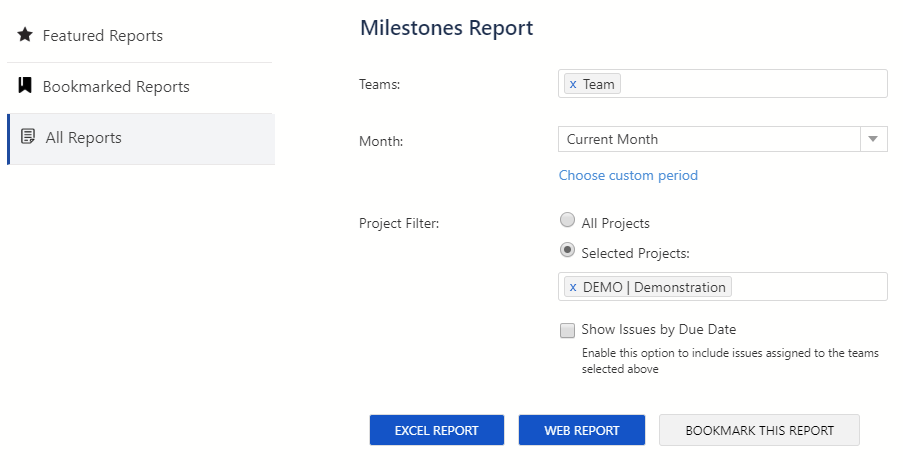Click the document icon beside All Reports
The image size is (903, 470).
(28, 137)
